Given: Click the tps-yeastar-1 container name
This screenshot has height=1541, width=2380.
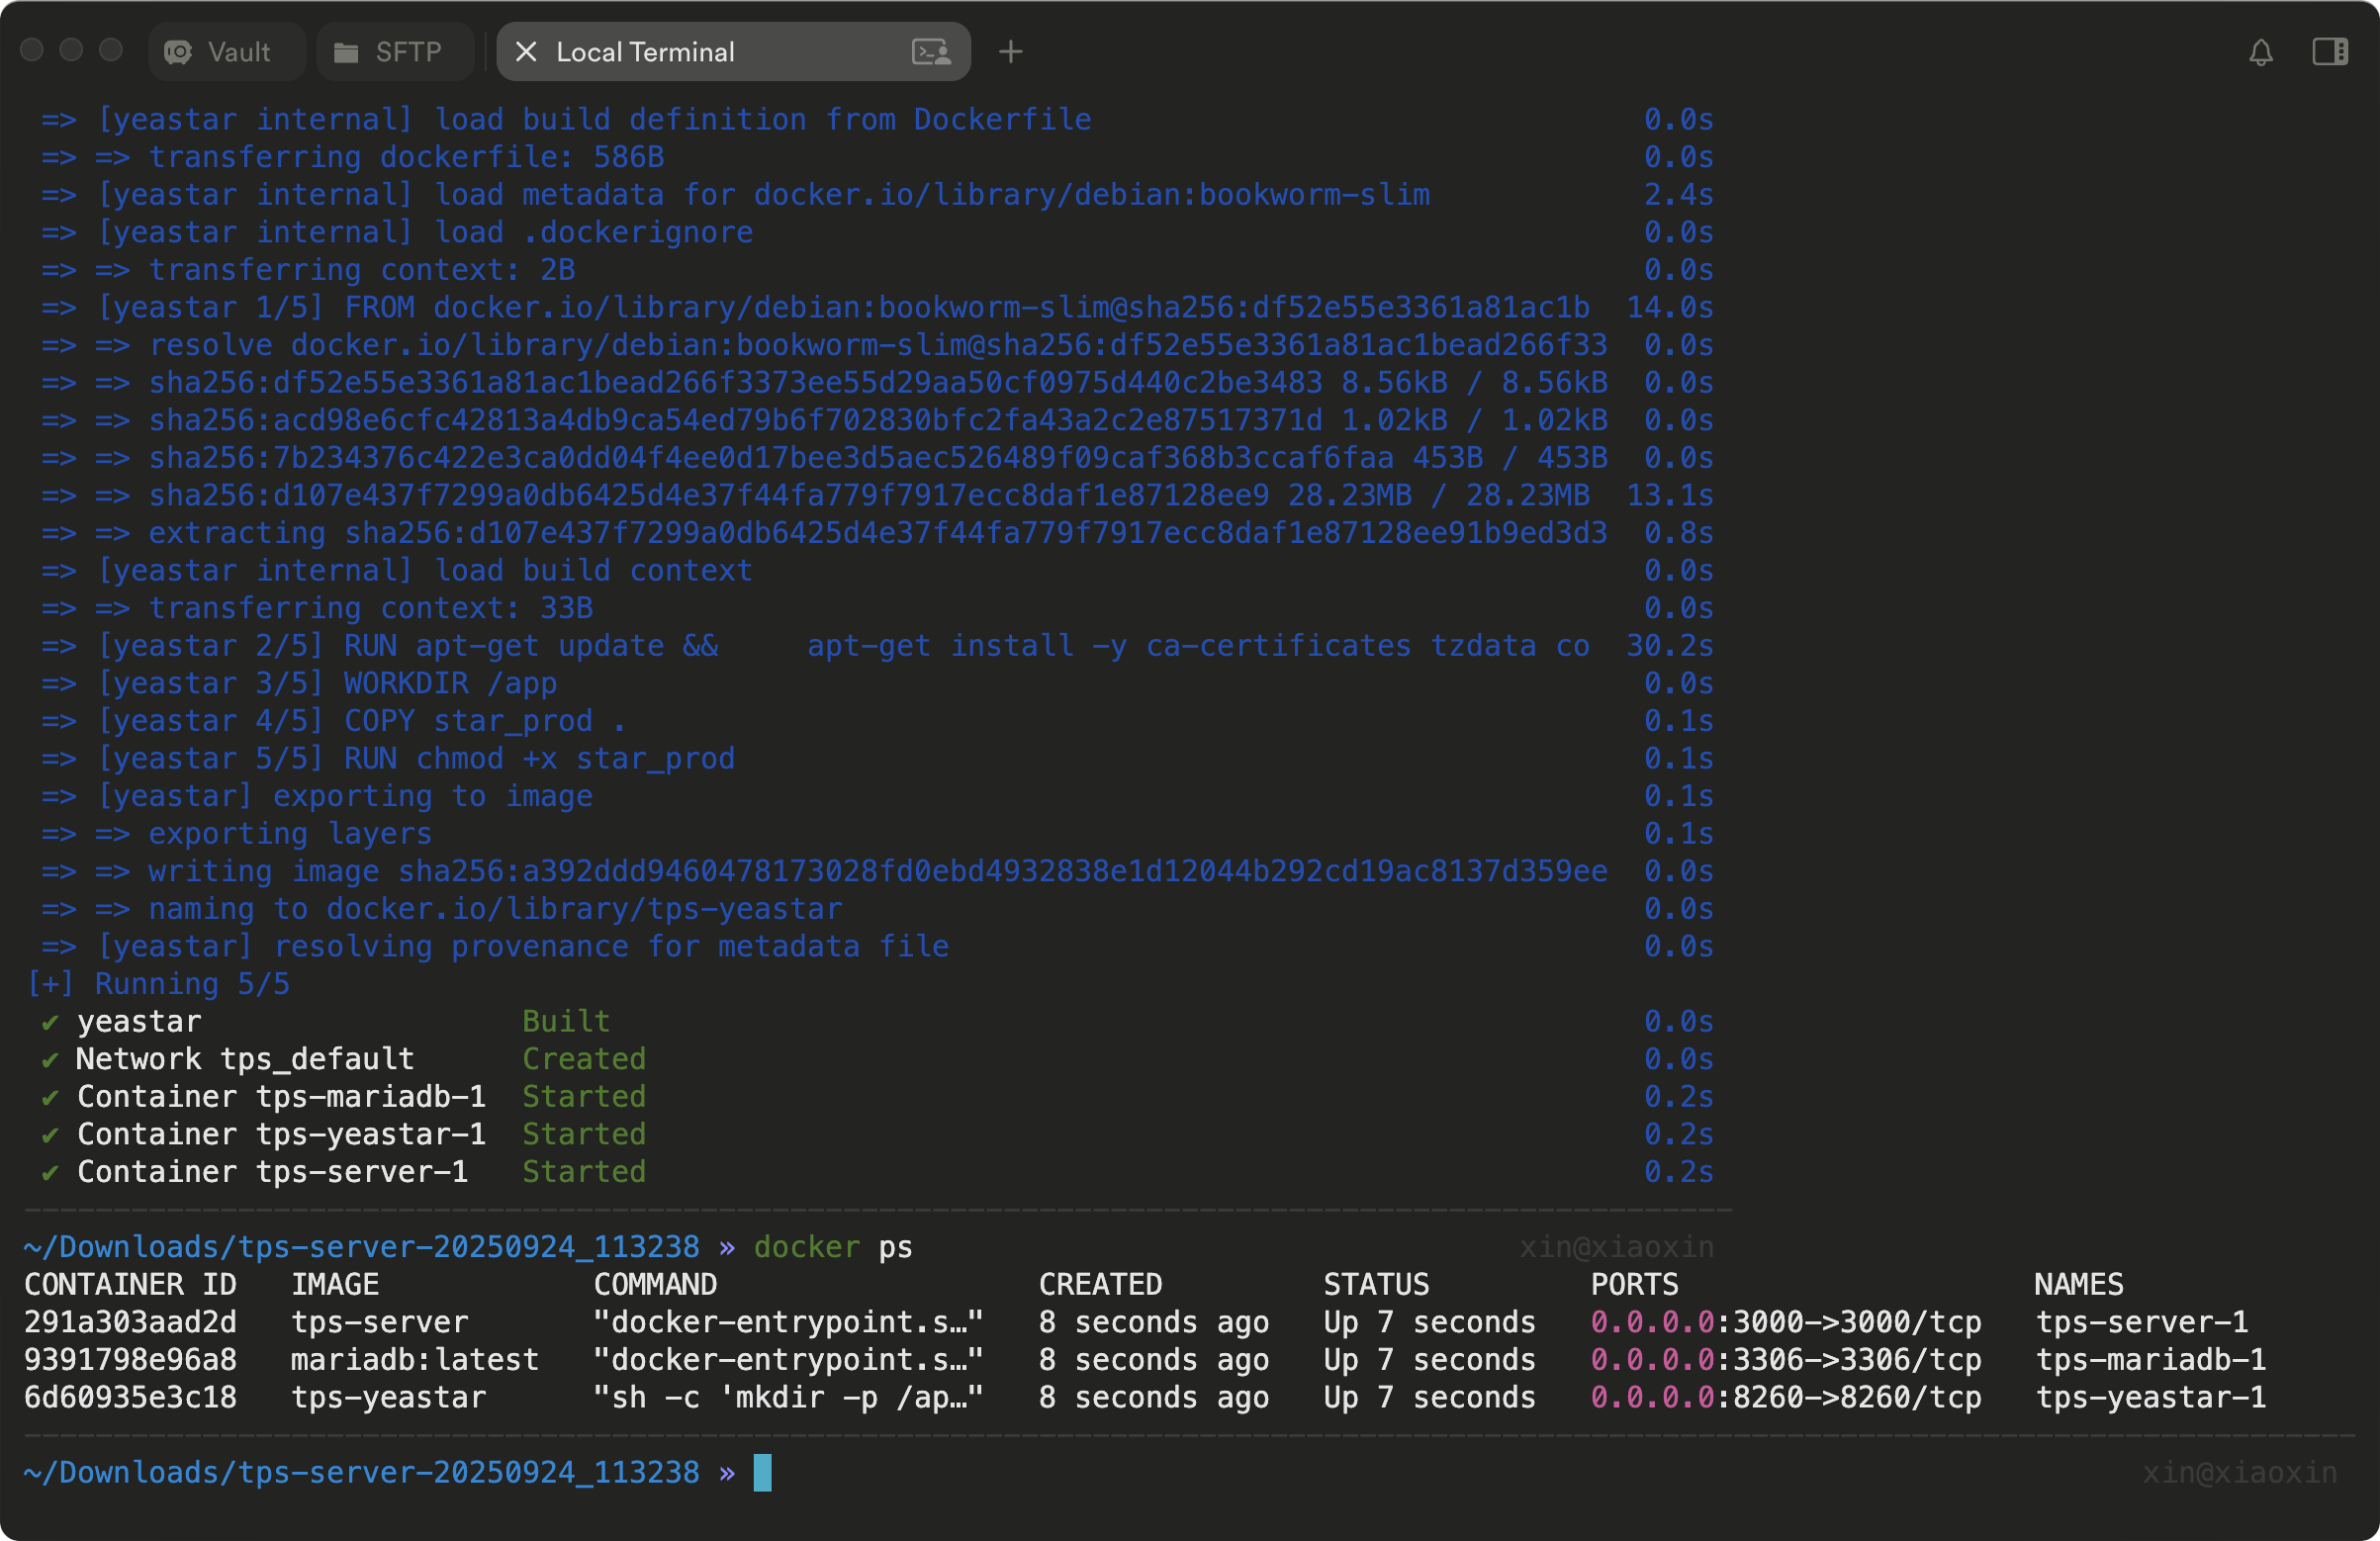Looking at the screenshot, I should pyautogui.click(x=2151, y=1397).
